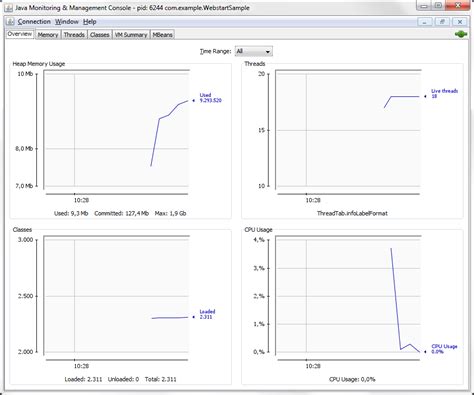This screenshot has height=395, width=474.
Task: Click the Java icon in the title bar
Action: (9, 8)
